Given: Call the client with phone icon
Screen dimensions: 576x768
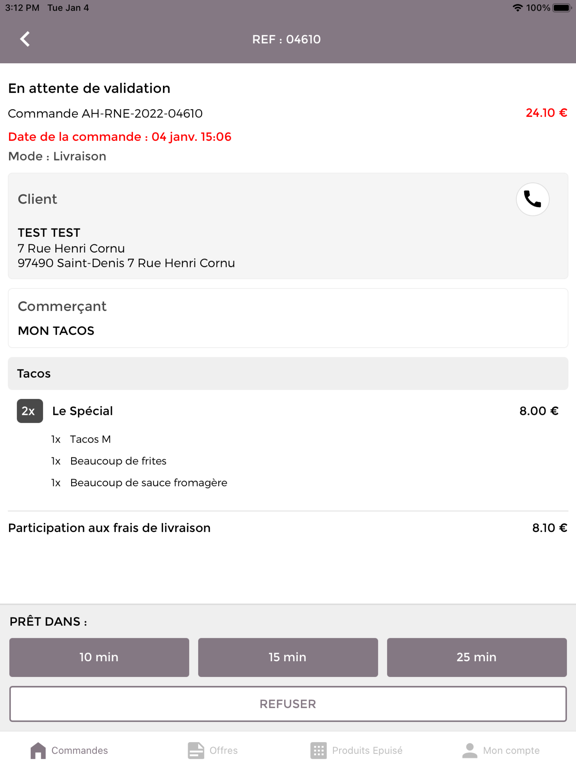Looking at the screenshot, I should click(x=532, y=199).
